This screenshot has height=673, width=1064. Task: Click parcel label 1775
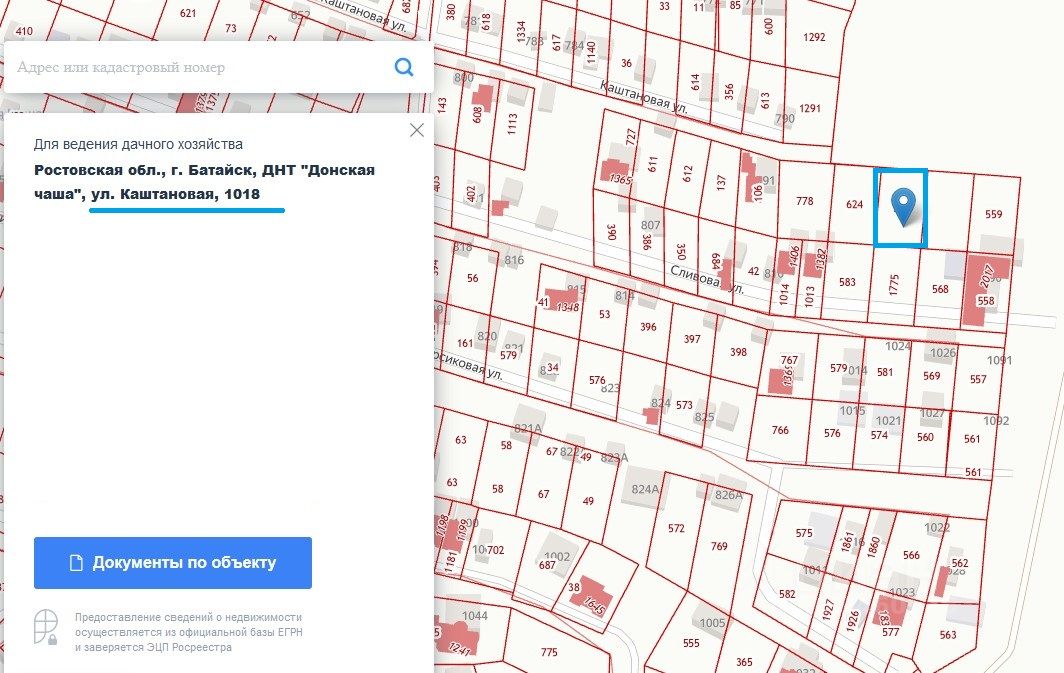point(894,284)
